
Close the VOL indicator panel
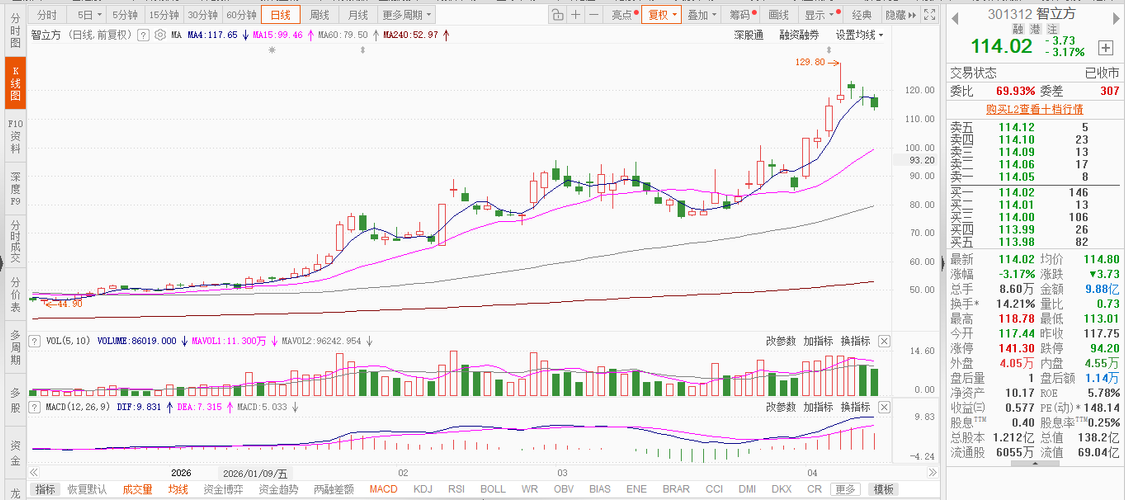pos(884,341)
